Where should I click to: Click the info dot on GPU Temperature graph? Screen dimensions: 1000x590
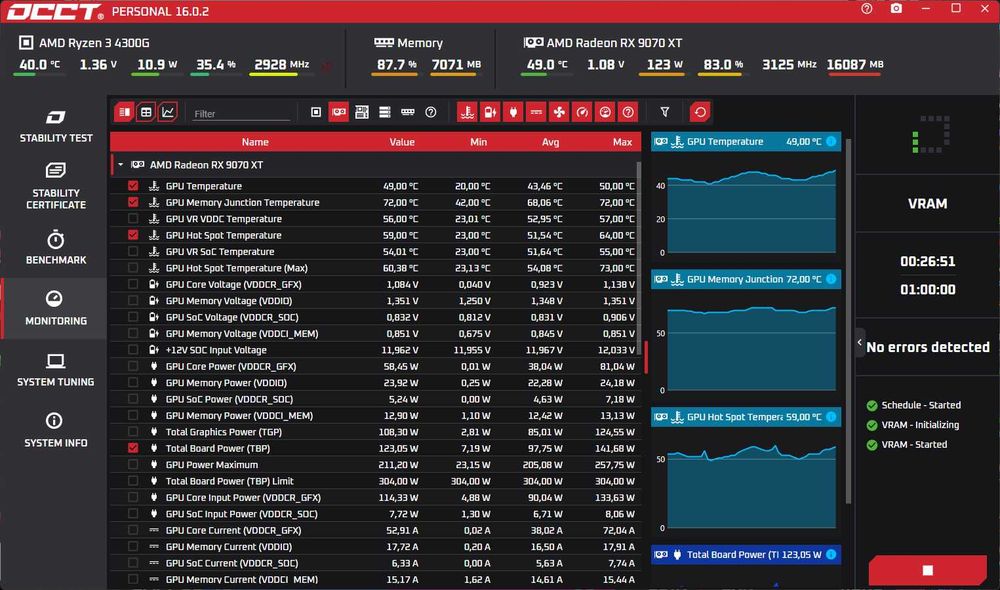click(x=831, y=142)
